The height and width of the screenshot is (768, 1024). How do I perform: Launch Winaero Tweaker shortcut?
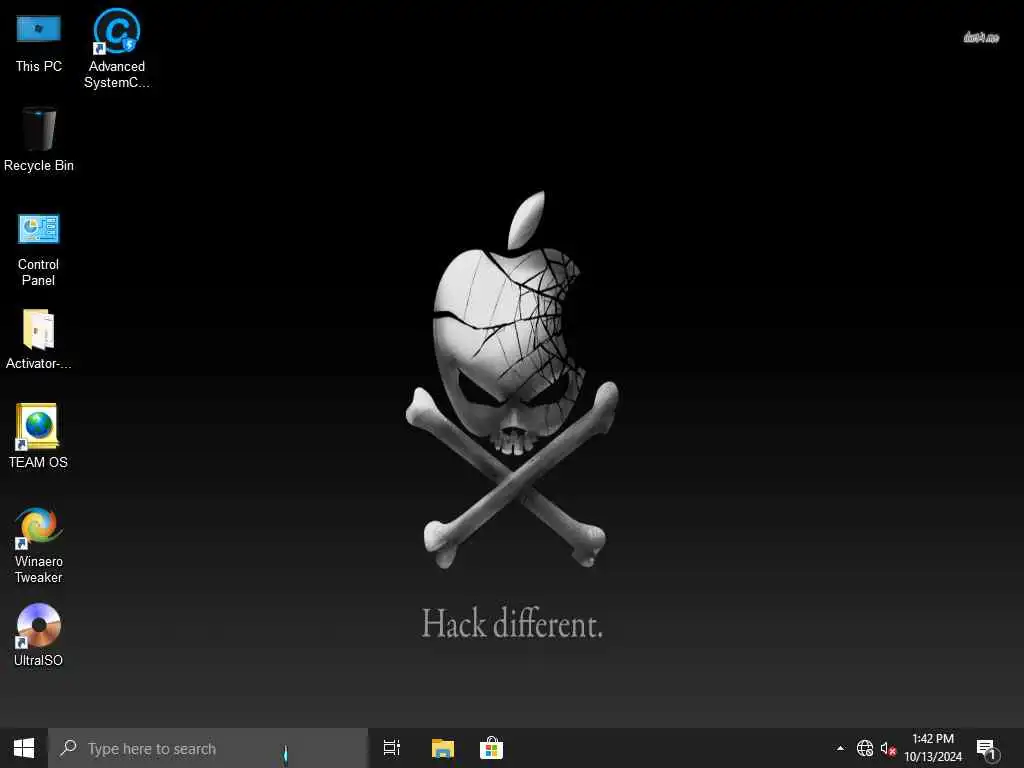[39, 545]
